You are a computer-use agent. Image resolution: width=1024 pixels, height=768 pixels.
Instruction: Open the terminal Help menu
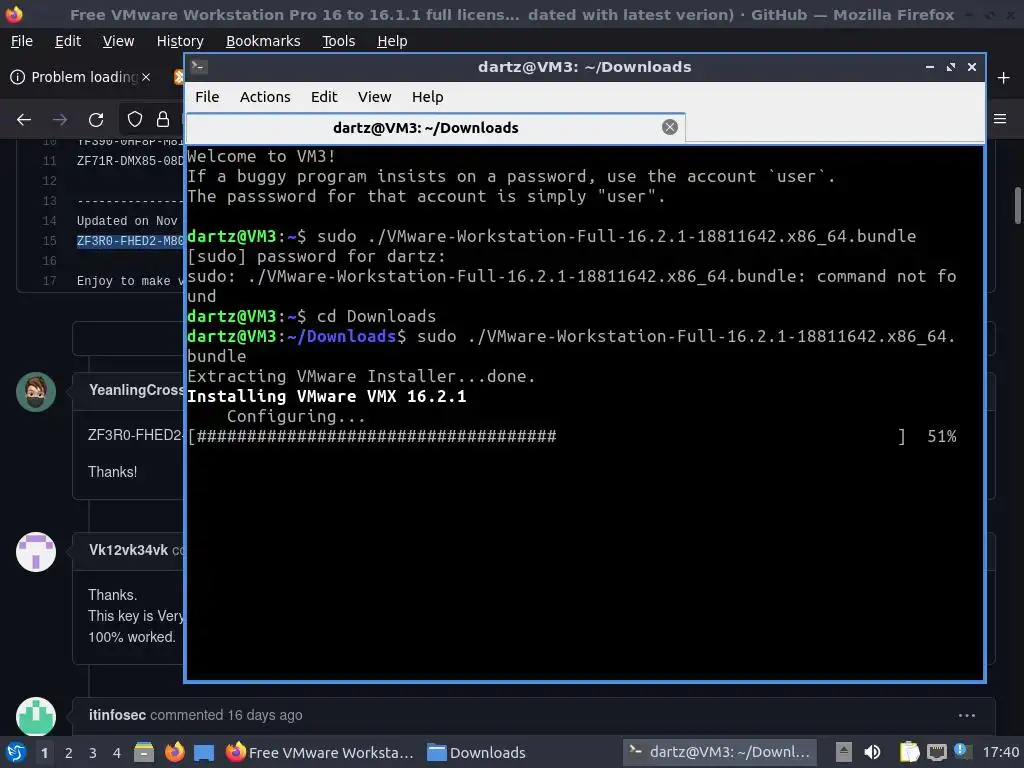(x=427, y=97)
